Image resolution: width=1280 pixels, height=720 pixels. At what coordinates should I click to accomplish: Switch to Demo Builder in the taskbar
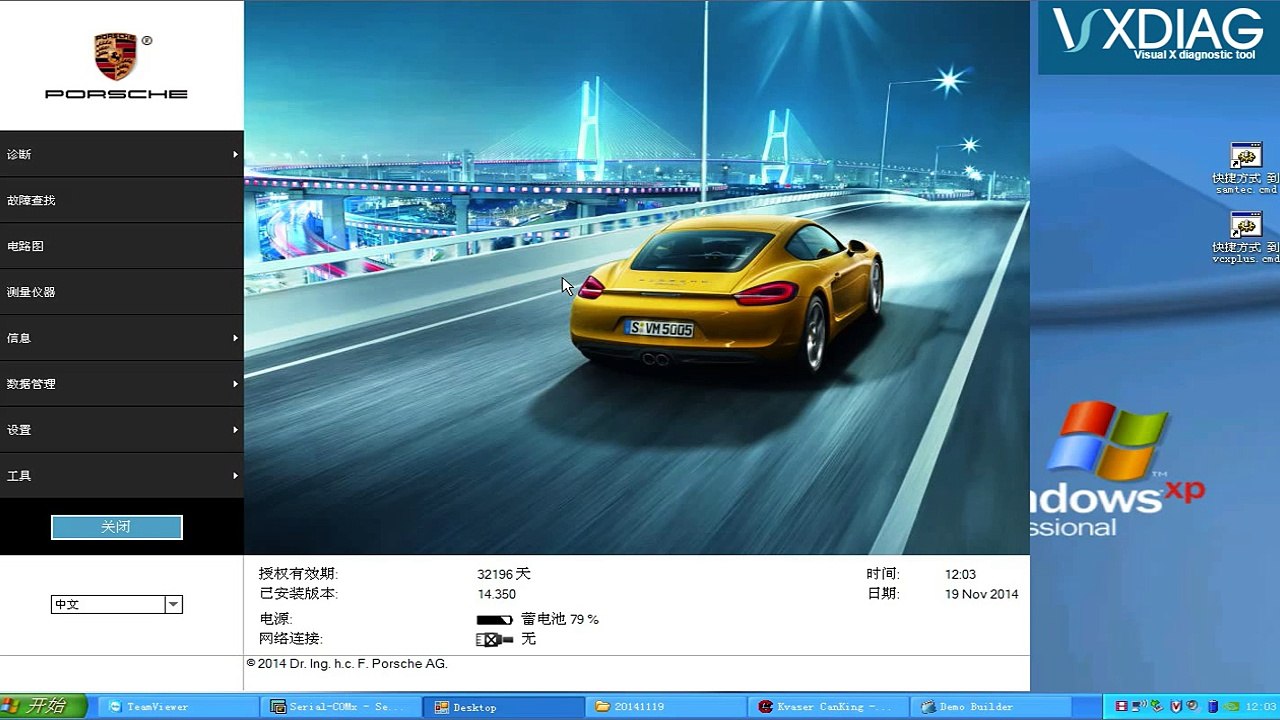point(992,707)
